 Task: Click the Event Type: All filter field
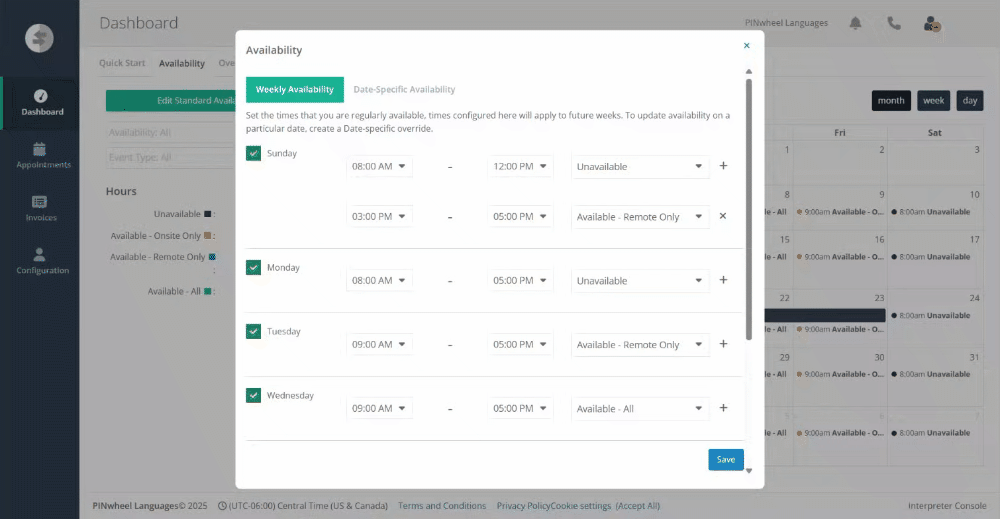pos(171,157)
